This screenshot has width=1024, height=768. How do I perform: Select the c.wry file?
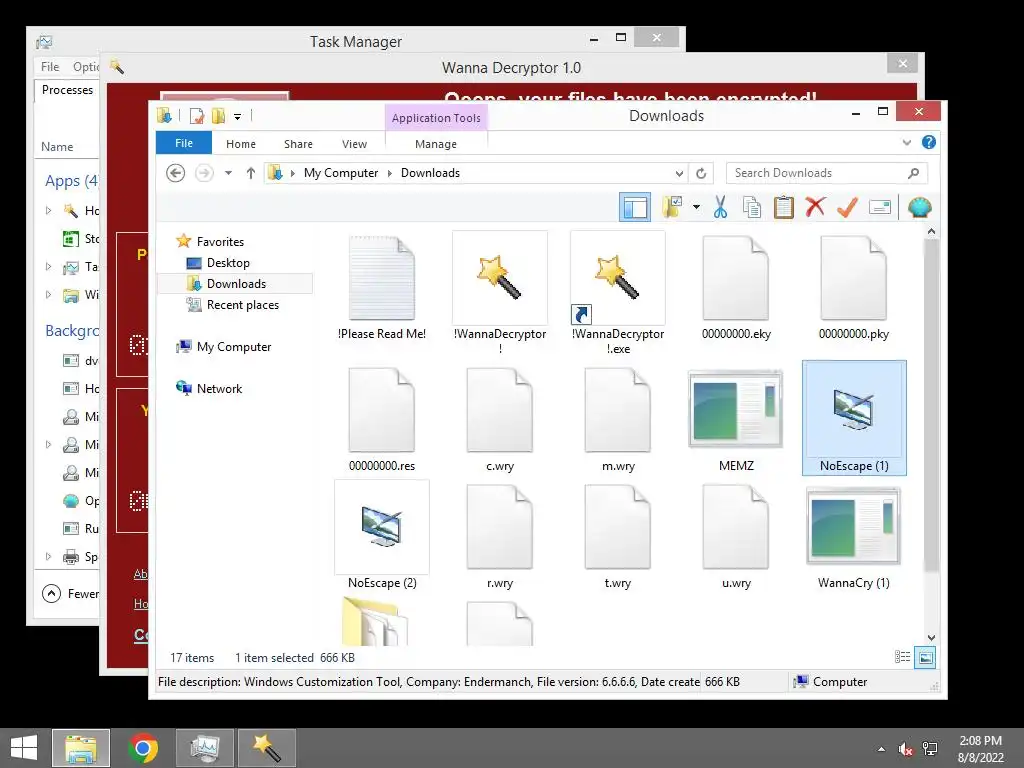tap(500, 419)
